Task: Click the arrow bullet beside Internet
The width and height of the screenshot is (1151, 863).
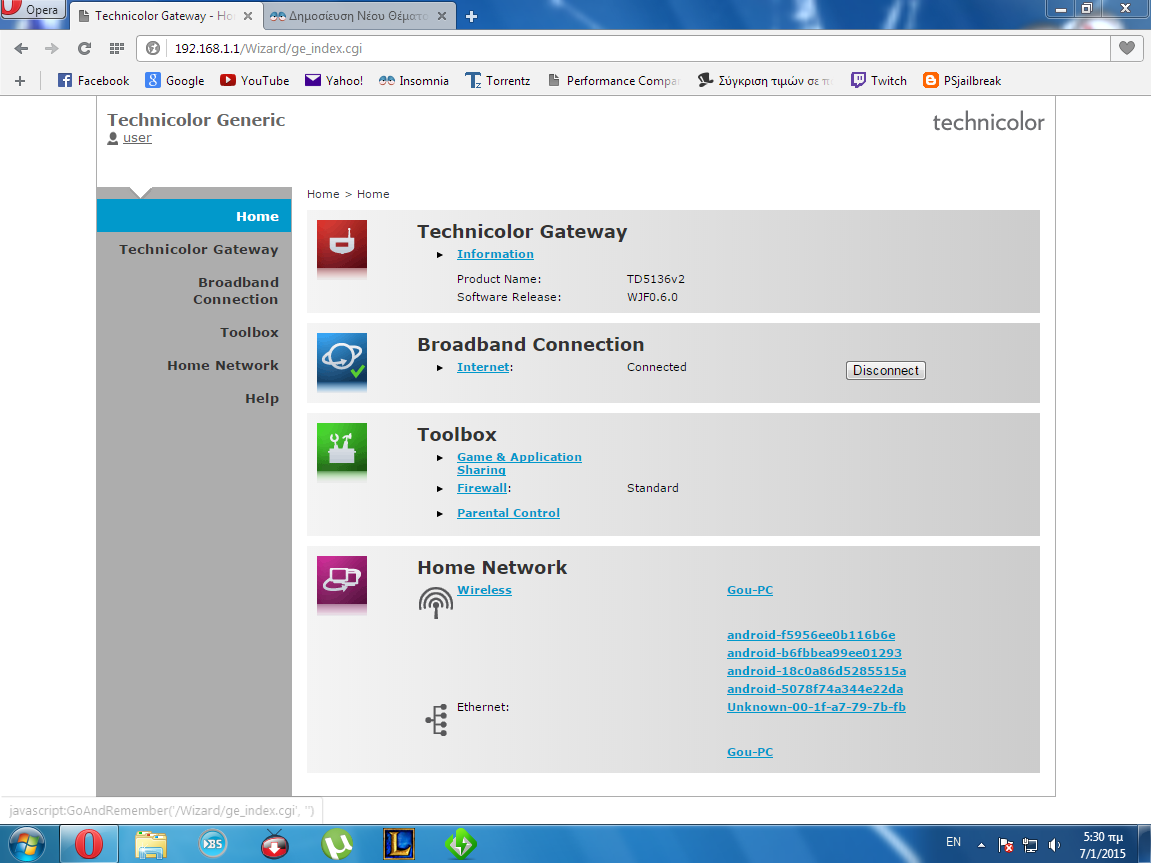Action: (440, 368)
